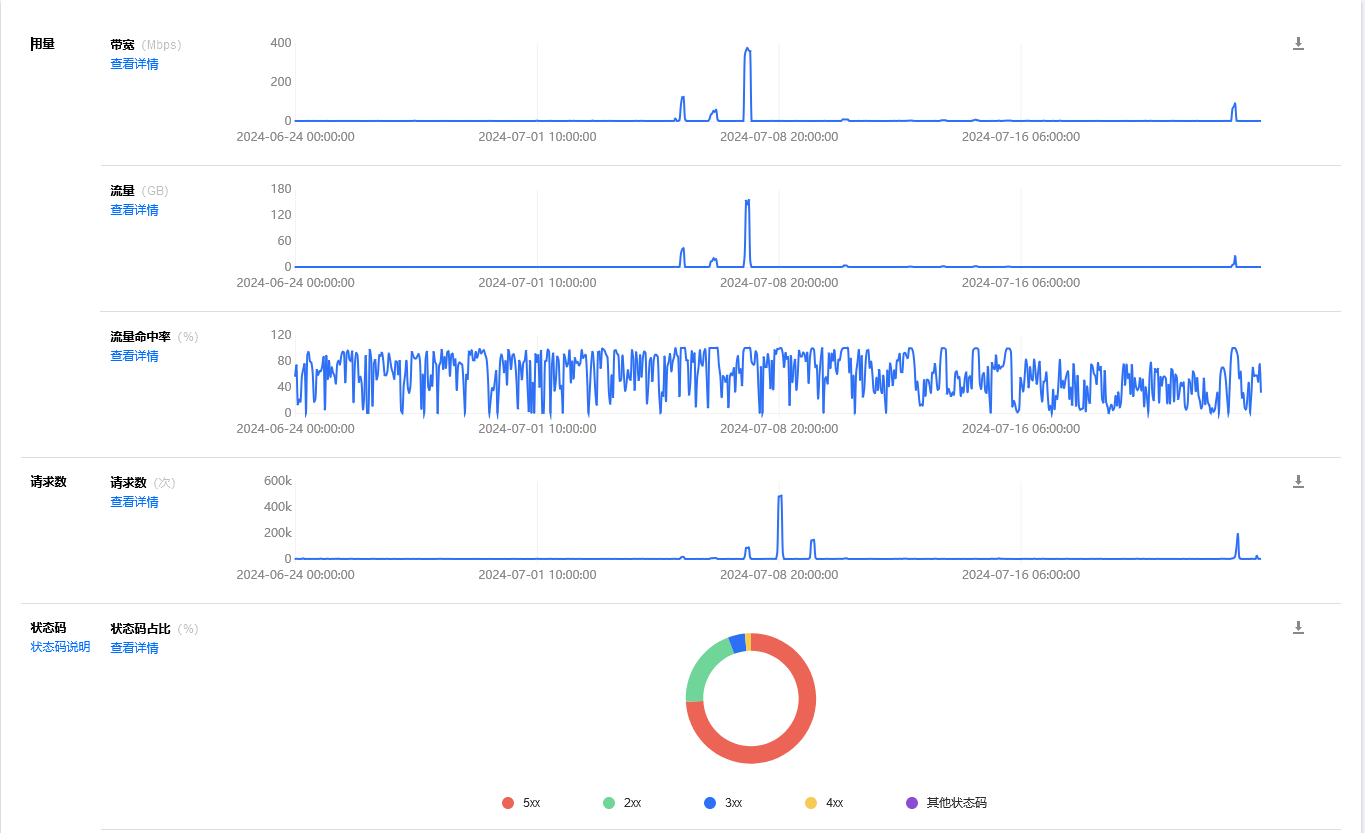Image resolution: width=1365 pixels, height=833 pixels.
Task: Click the download icon for the 状态码 section
Action: [x=1297, y=626]
